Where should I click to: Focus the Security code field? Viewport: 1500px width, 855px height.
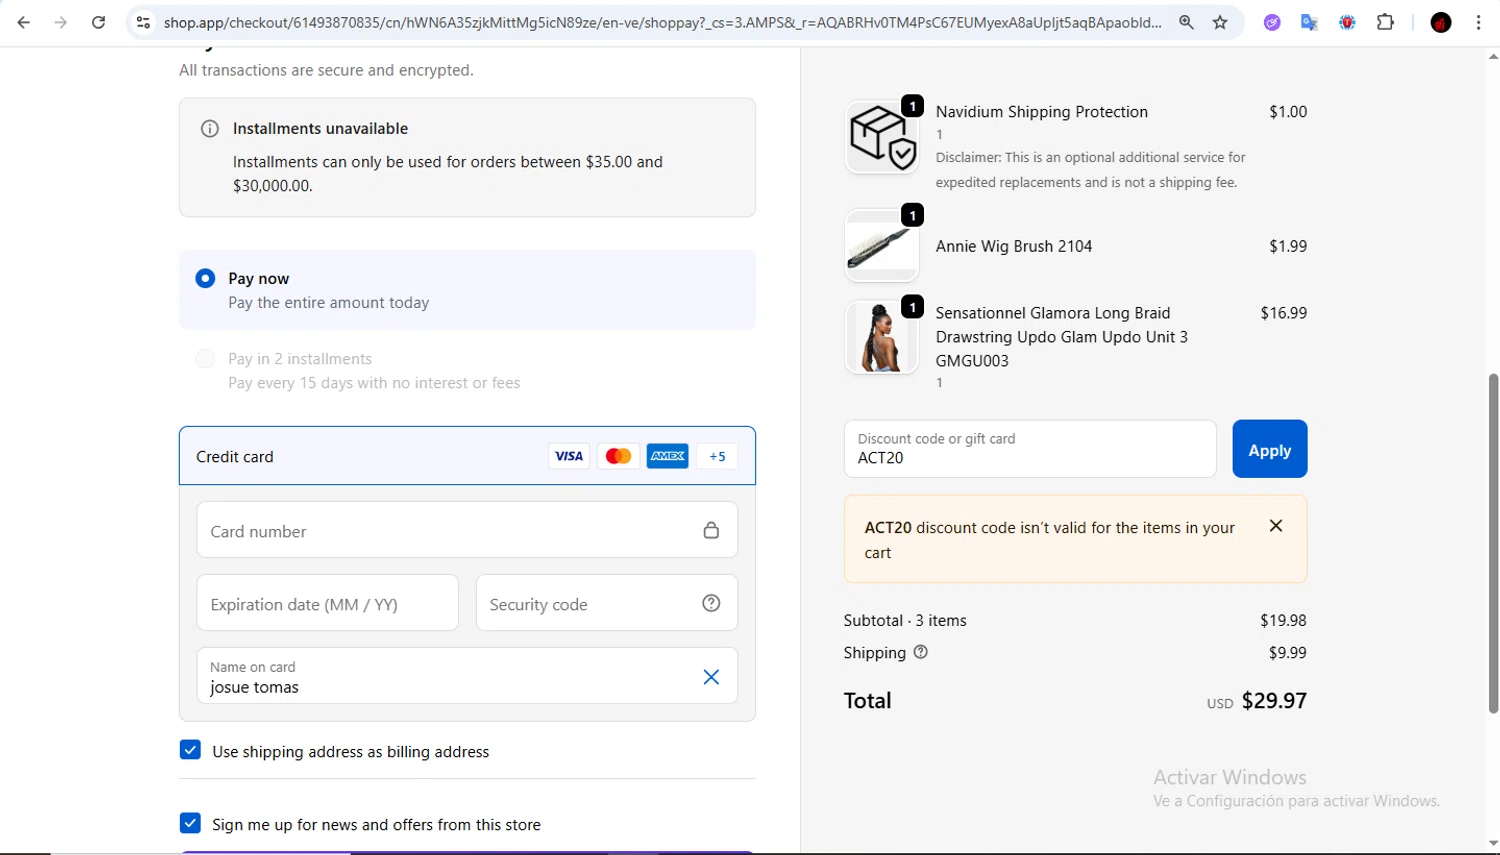[607, 603]
